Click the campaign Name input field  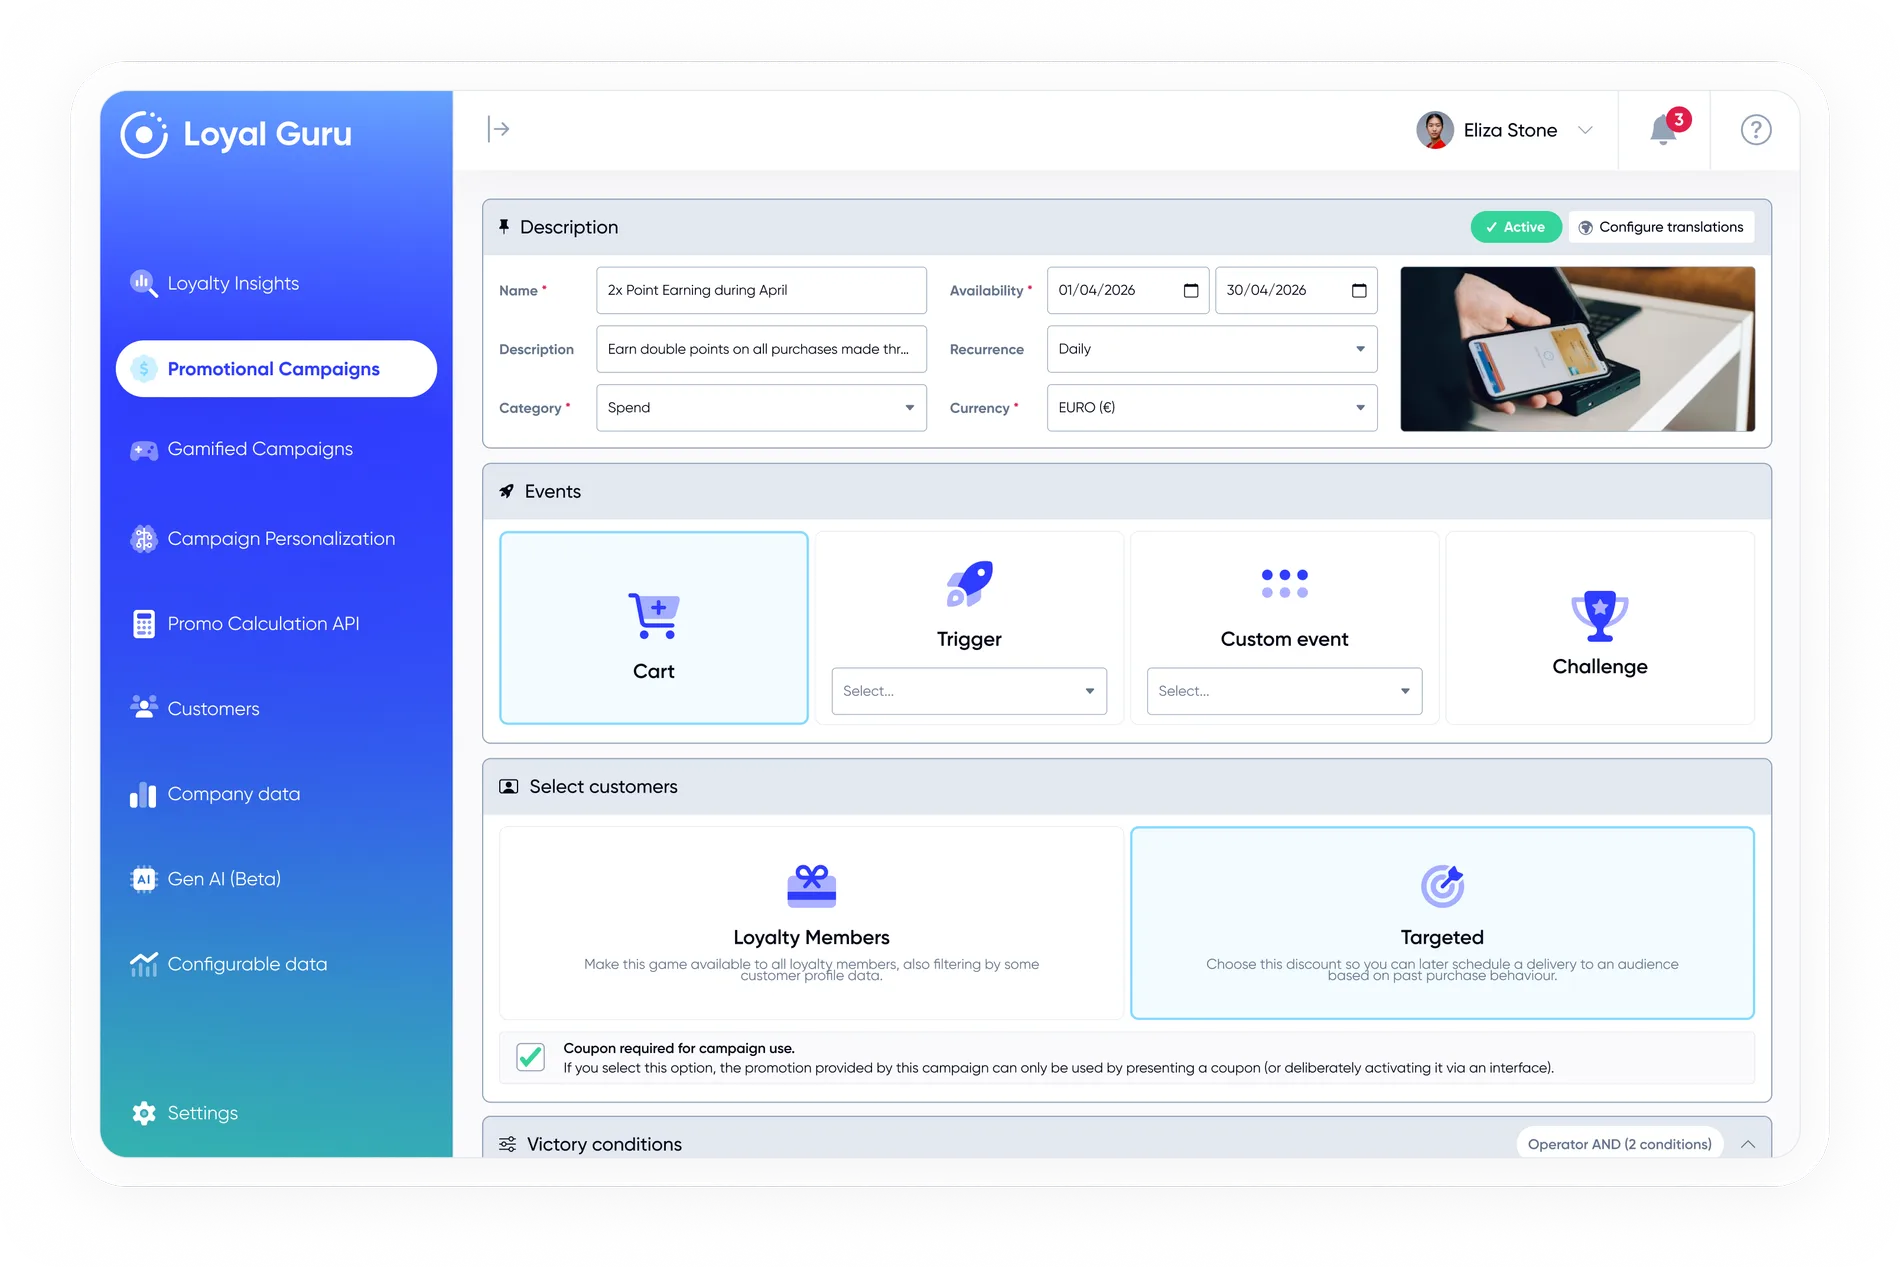point(761,291)
